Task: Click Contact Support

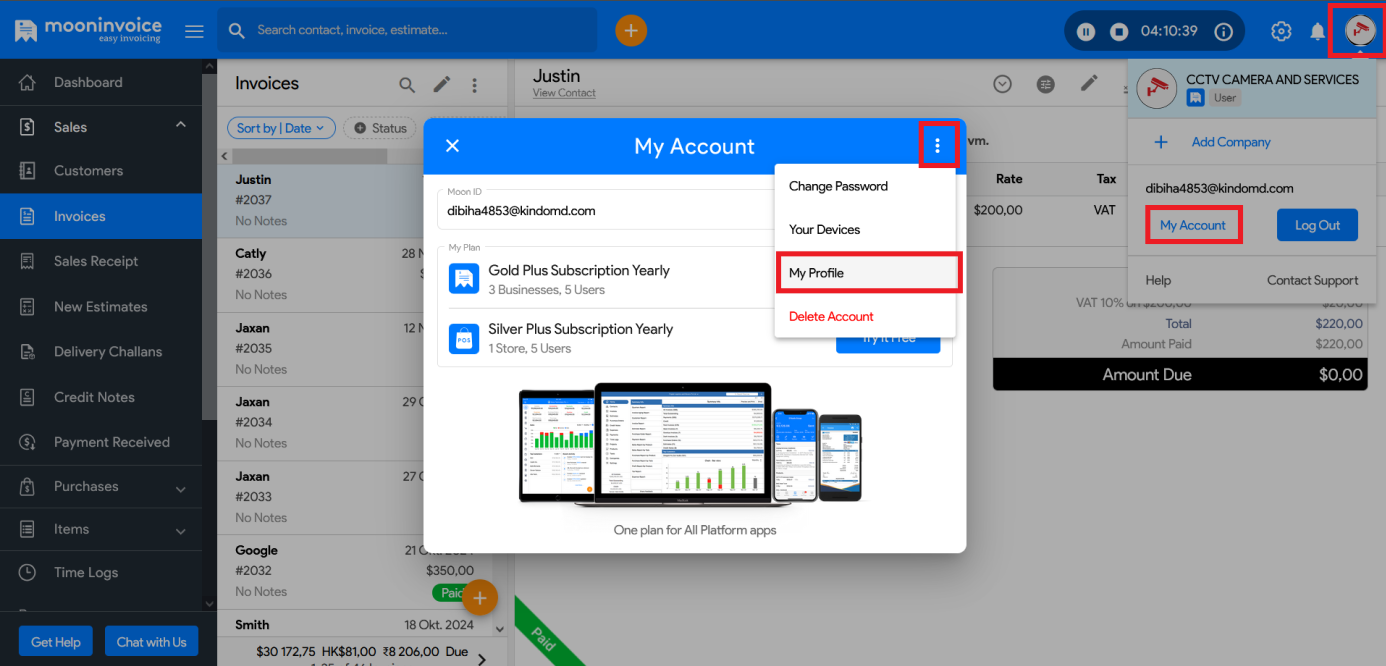Action: [x=1313, y=281]
